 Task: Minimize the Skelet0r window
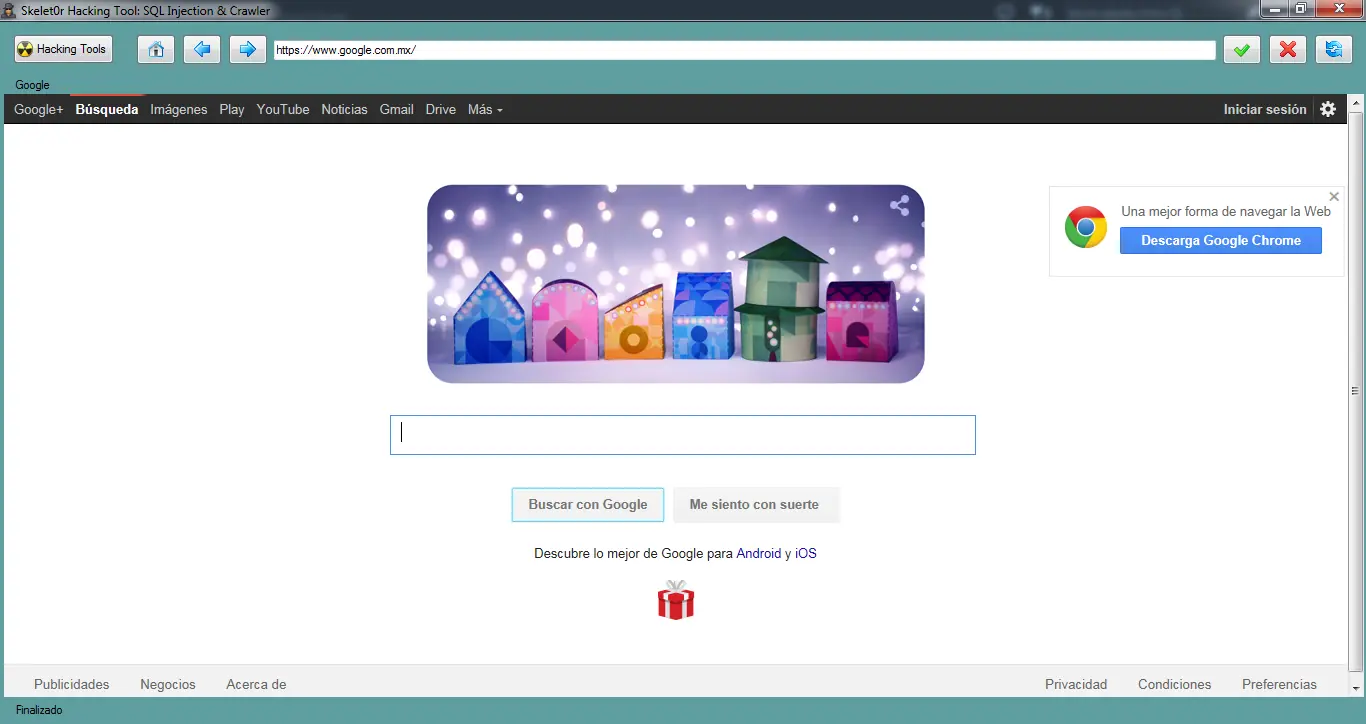(x=1274, y=9)
